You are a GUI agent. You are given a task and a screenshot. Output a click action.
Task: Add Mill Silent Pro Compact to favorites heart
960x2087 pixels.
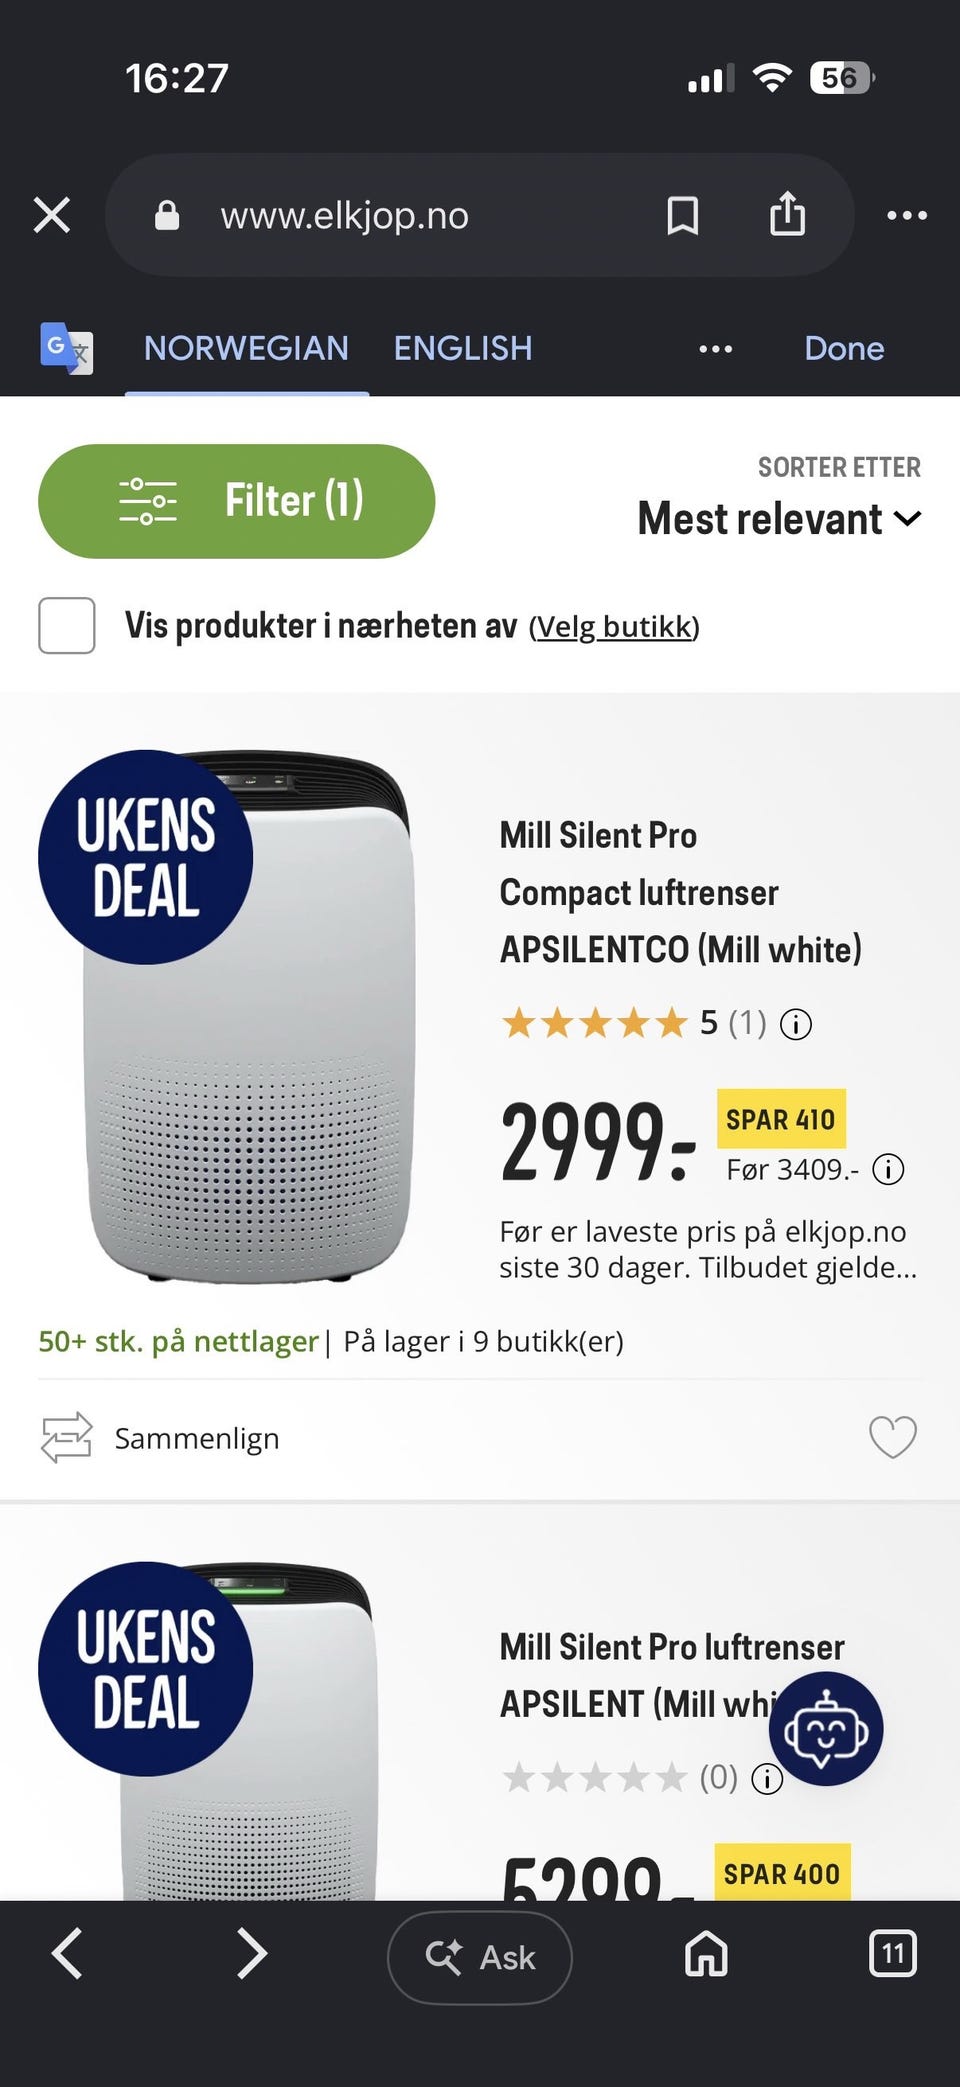tap(892, 1438)
